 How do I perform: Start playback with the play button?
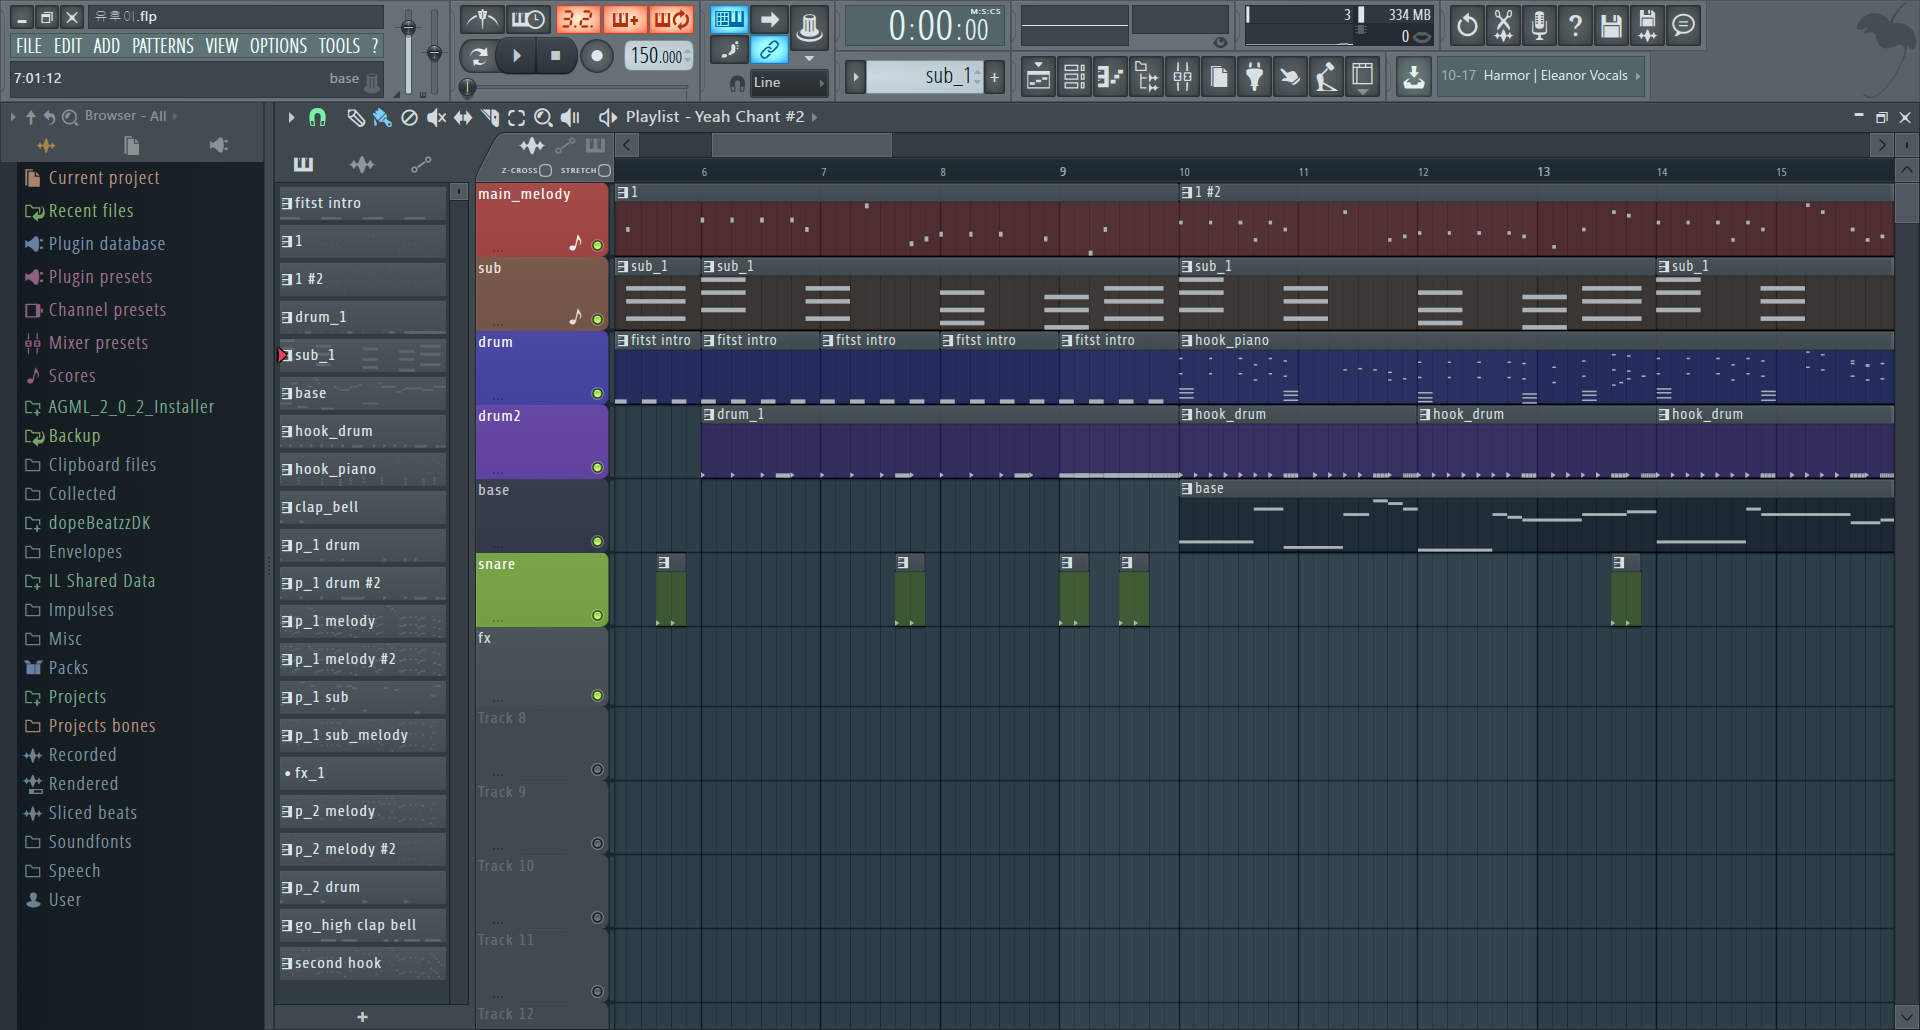pyautogui.click(x=516, y=56)
